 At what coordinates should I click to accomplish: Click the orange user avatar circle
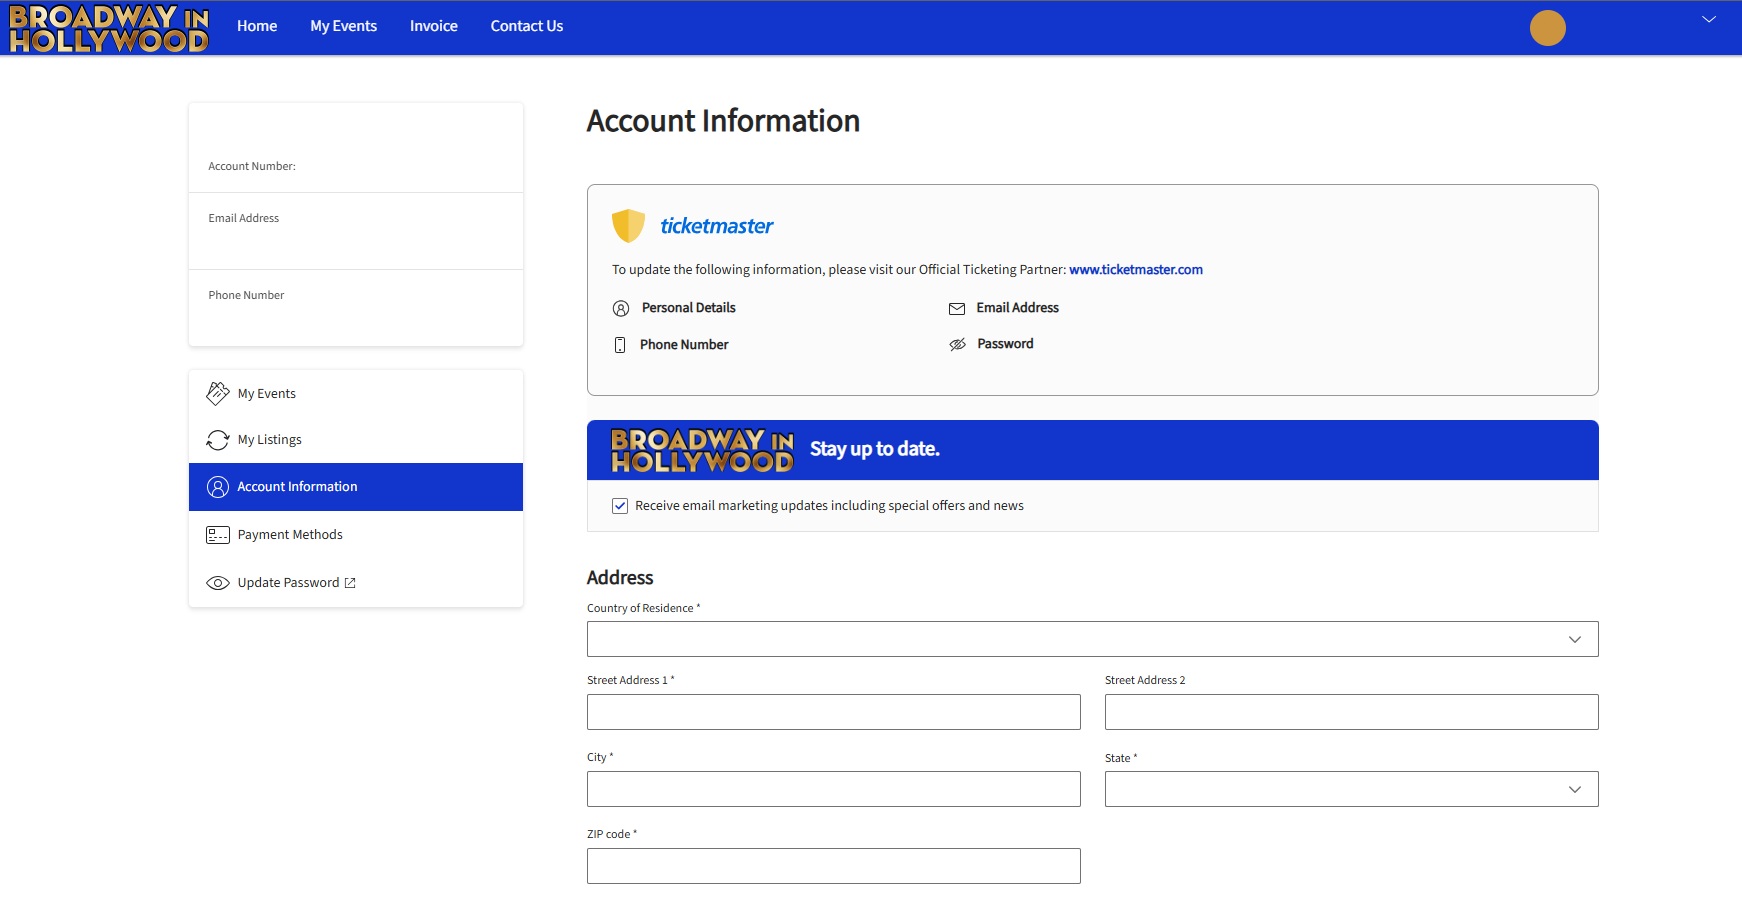point(1547,28)
